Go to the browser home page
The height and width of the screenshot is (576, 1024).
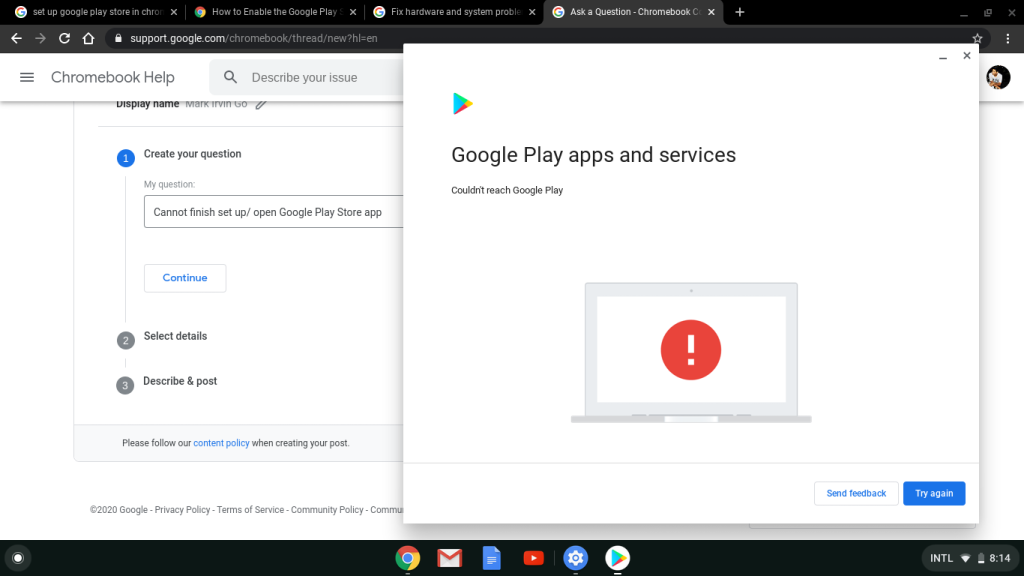pos(88,39)
